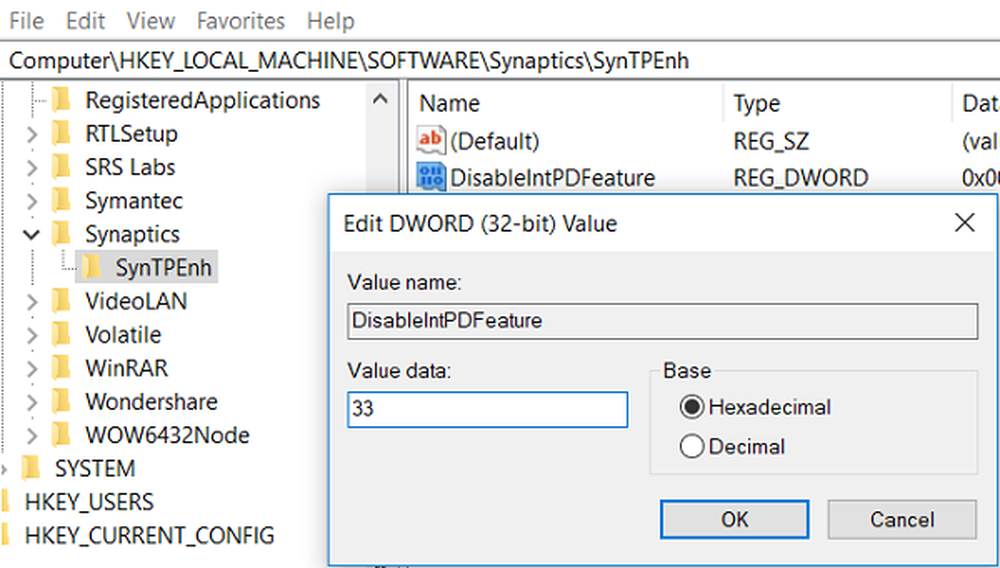
Task: Expand the WOW6432Node key
Action: (32, 436)
